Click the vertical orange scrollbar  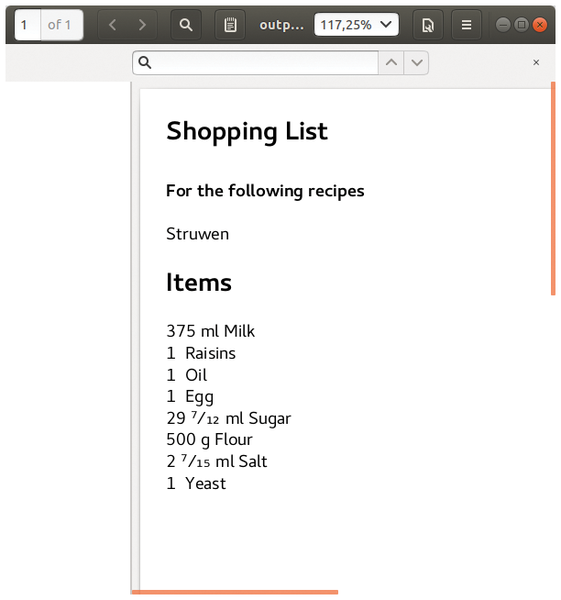pos(553,188)
